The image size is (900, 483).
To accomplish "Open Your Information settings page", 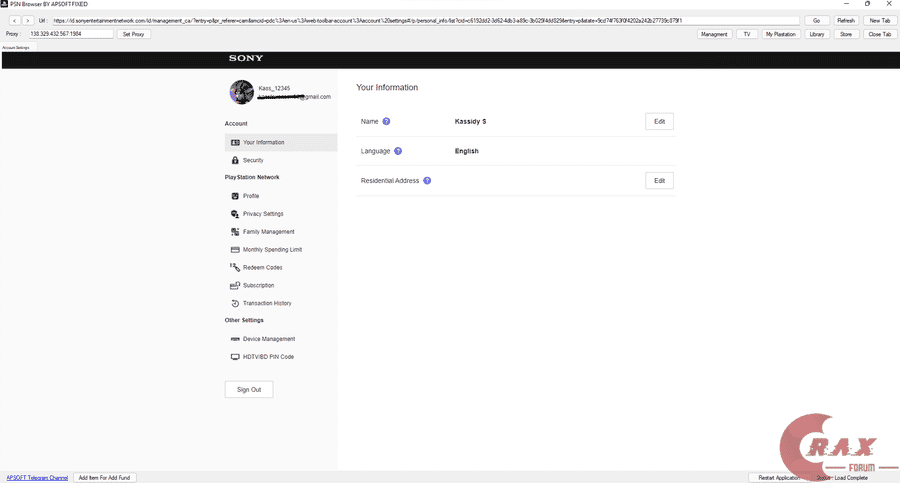I will (x=281, y=142).
